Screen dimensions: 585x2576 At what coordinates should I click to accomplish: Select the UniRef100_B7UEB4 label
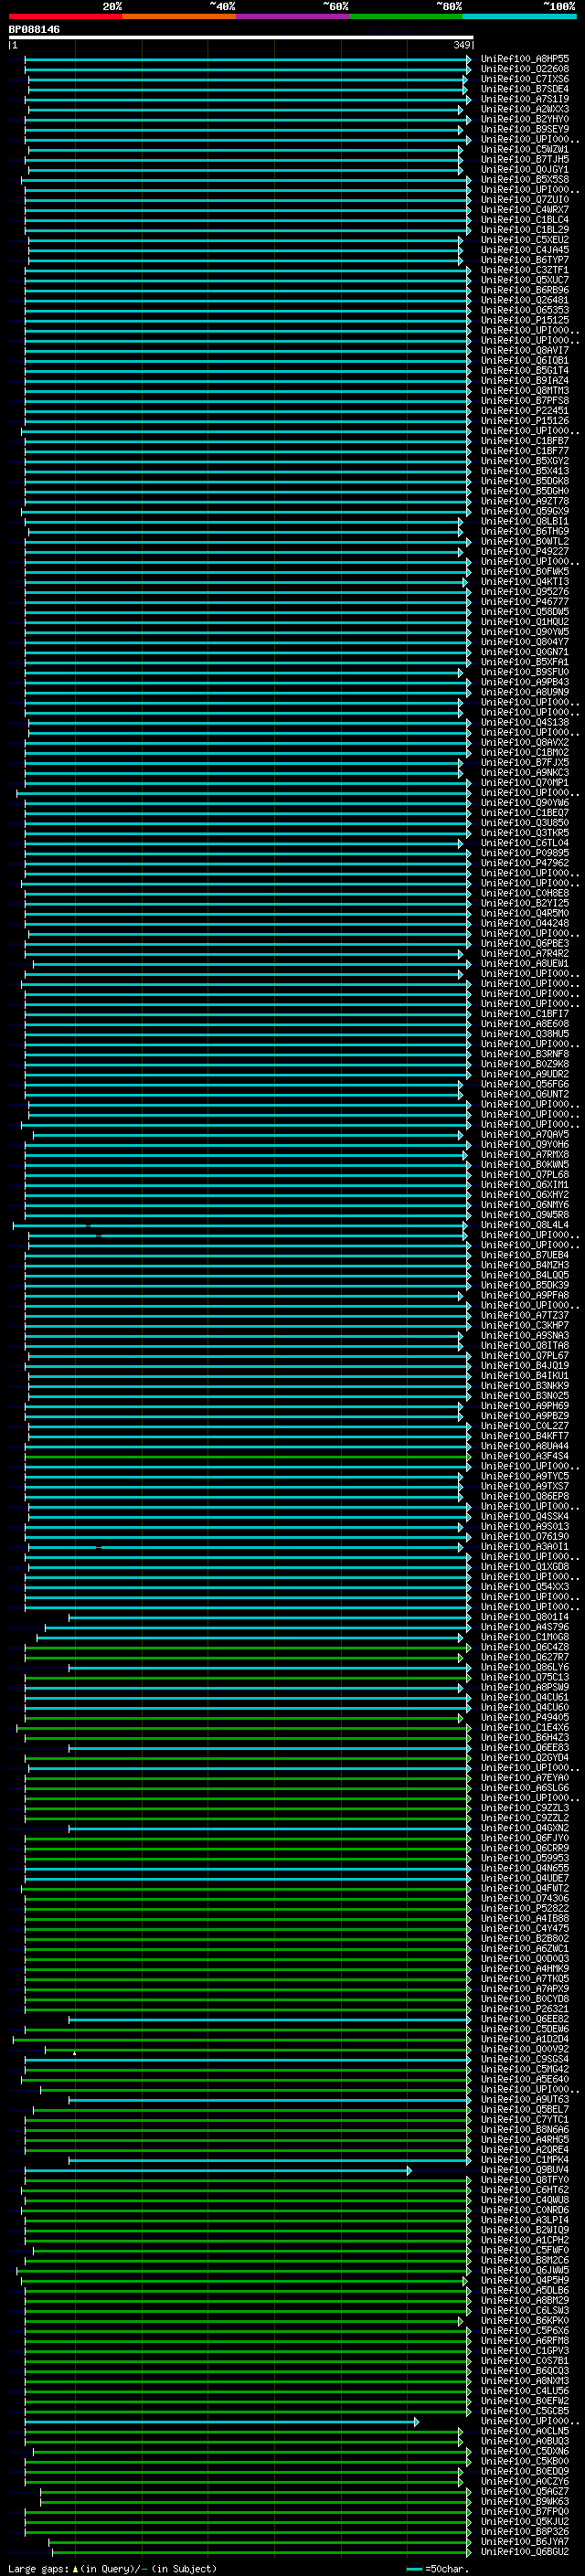point(525,1255)
